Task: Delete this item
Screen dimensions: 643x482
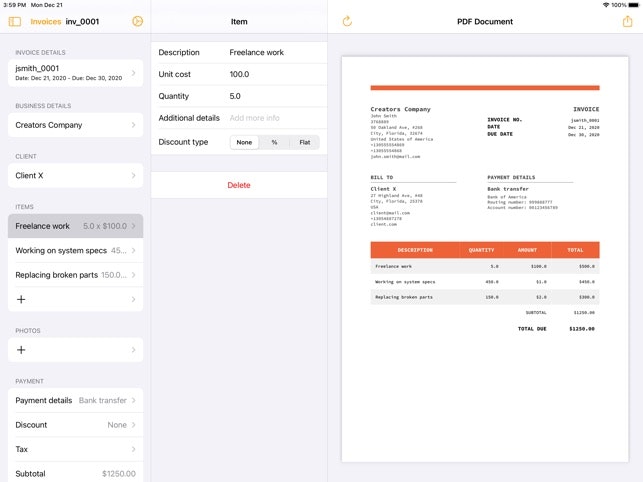Action: [239, 185]
